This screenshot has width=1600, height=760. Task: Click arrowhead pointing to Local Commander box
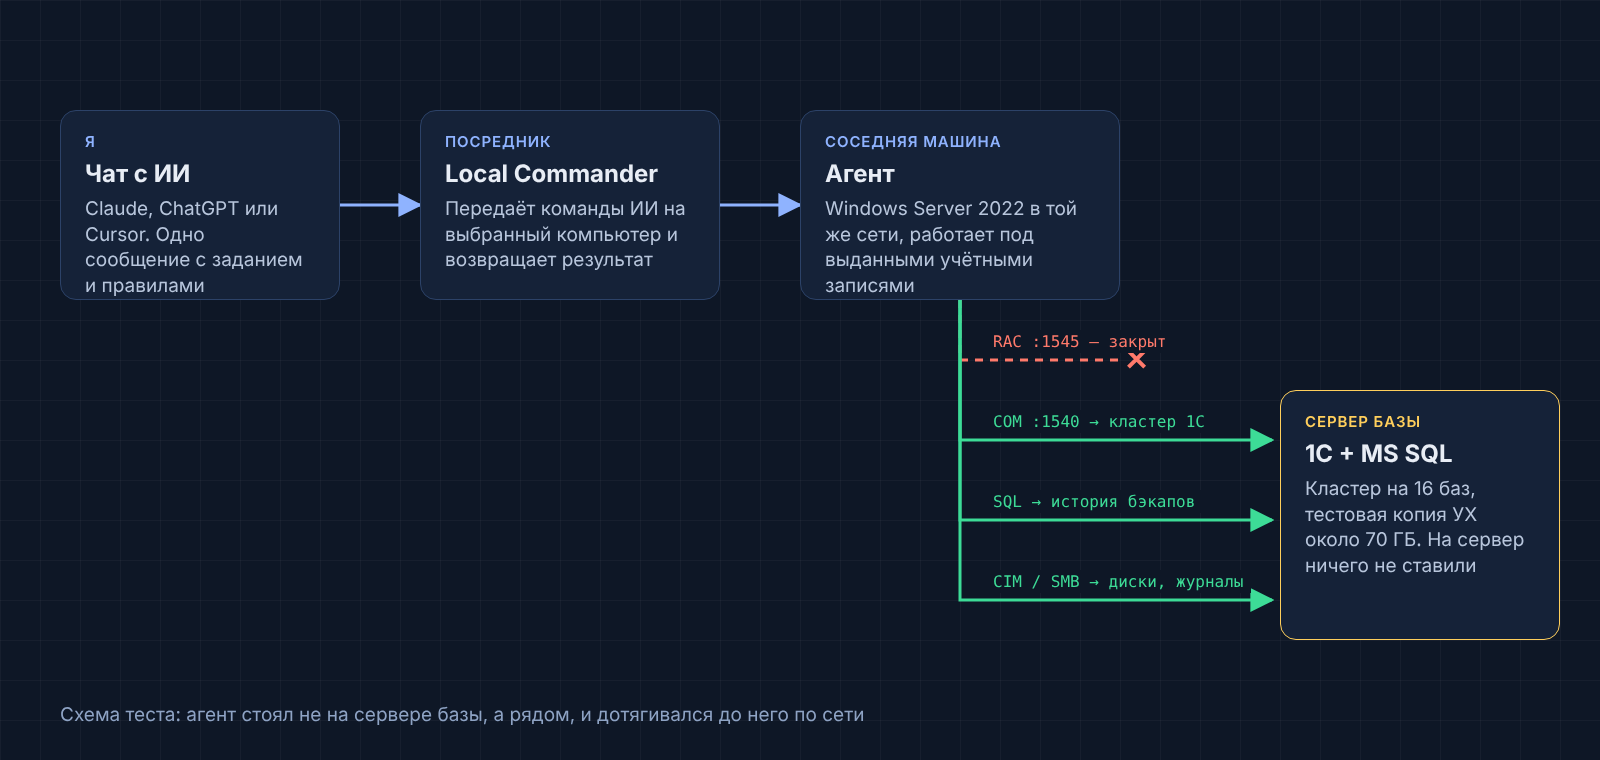(409, 205)
